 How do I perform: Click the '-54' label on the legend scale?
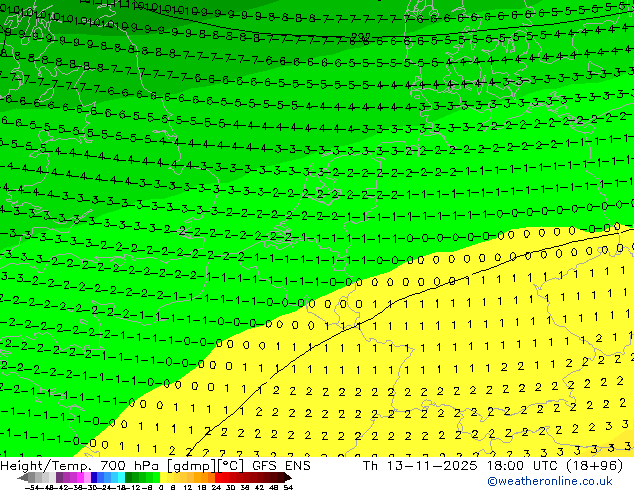(x=32, y=488)
